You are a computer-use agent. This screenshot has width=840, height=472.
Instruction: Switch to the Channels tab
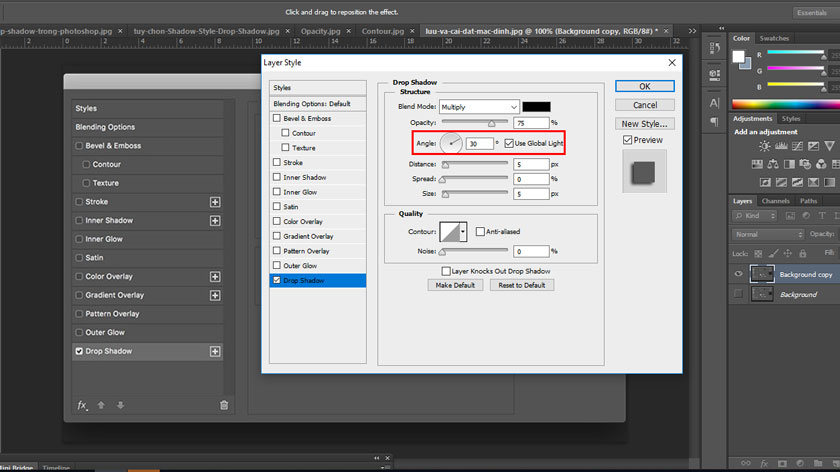[776, 201]
